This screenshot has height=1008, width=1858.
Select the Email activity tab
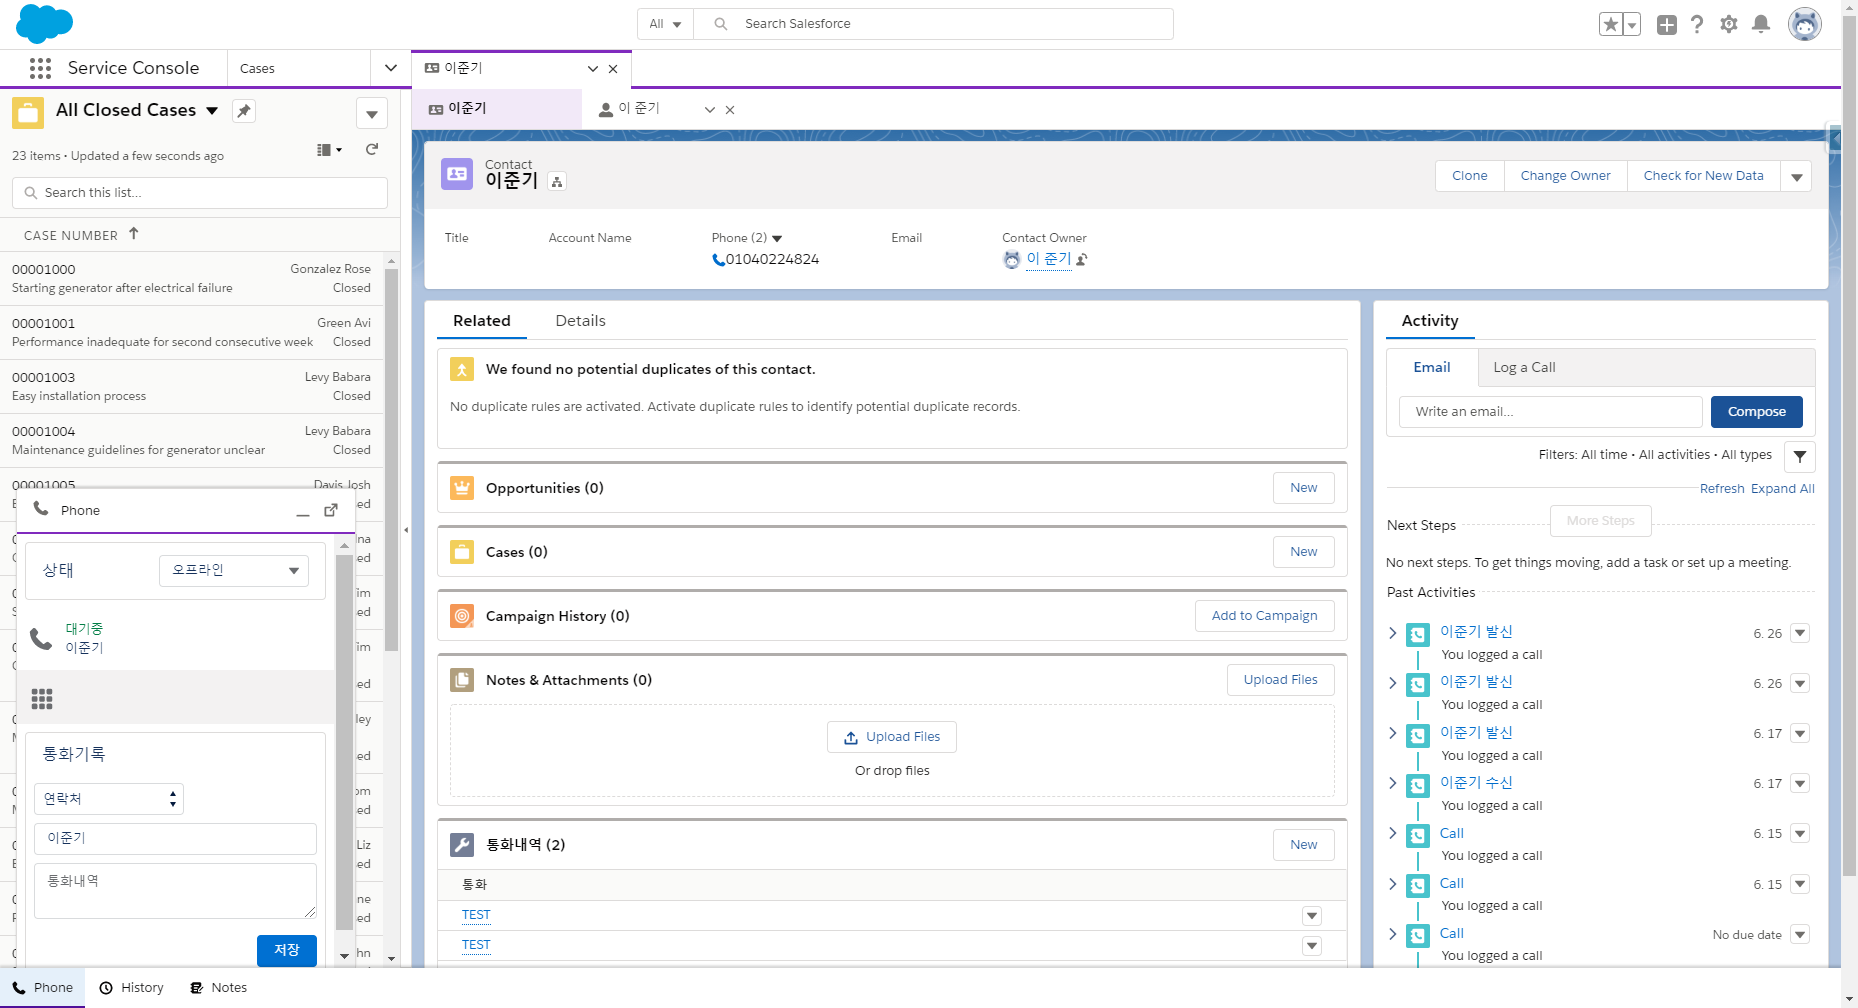[1432, 368]
